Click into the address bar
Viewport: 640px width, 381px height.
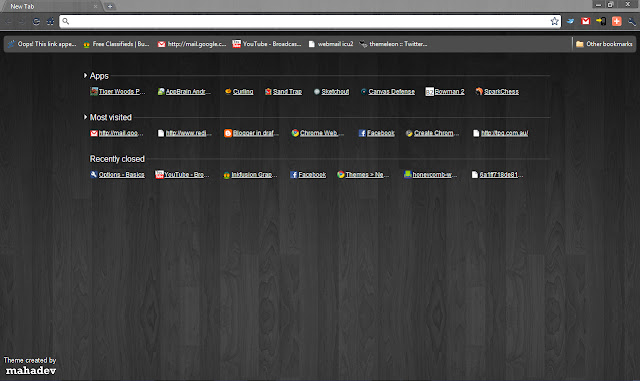tap(310, 21)
